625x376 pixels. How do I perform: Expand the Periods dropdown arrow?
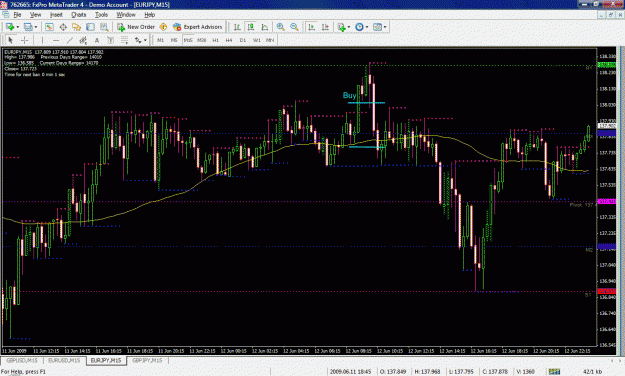coord(367,27)
